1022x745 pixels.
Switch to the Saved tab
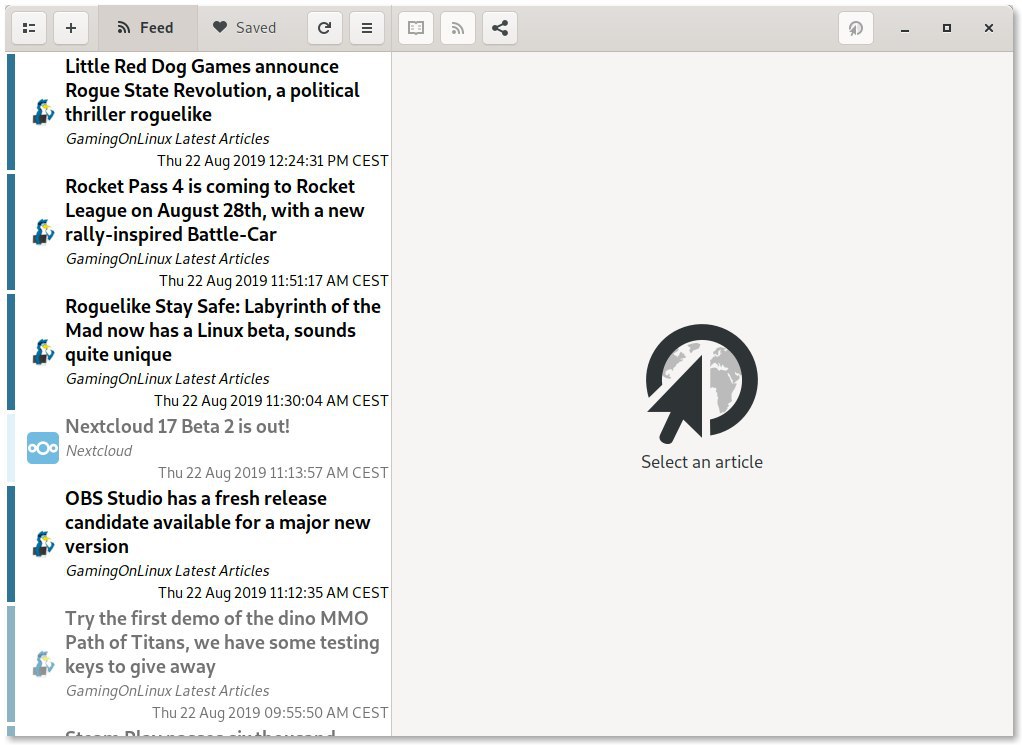[x=246, y=28]
